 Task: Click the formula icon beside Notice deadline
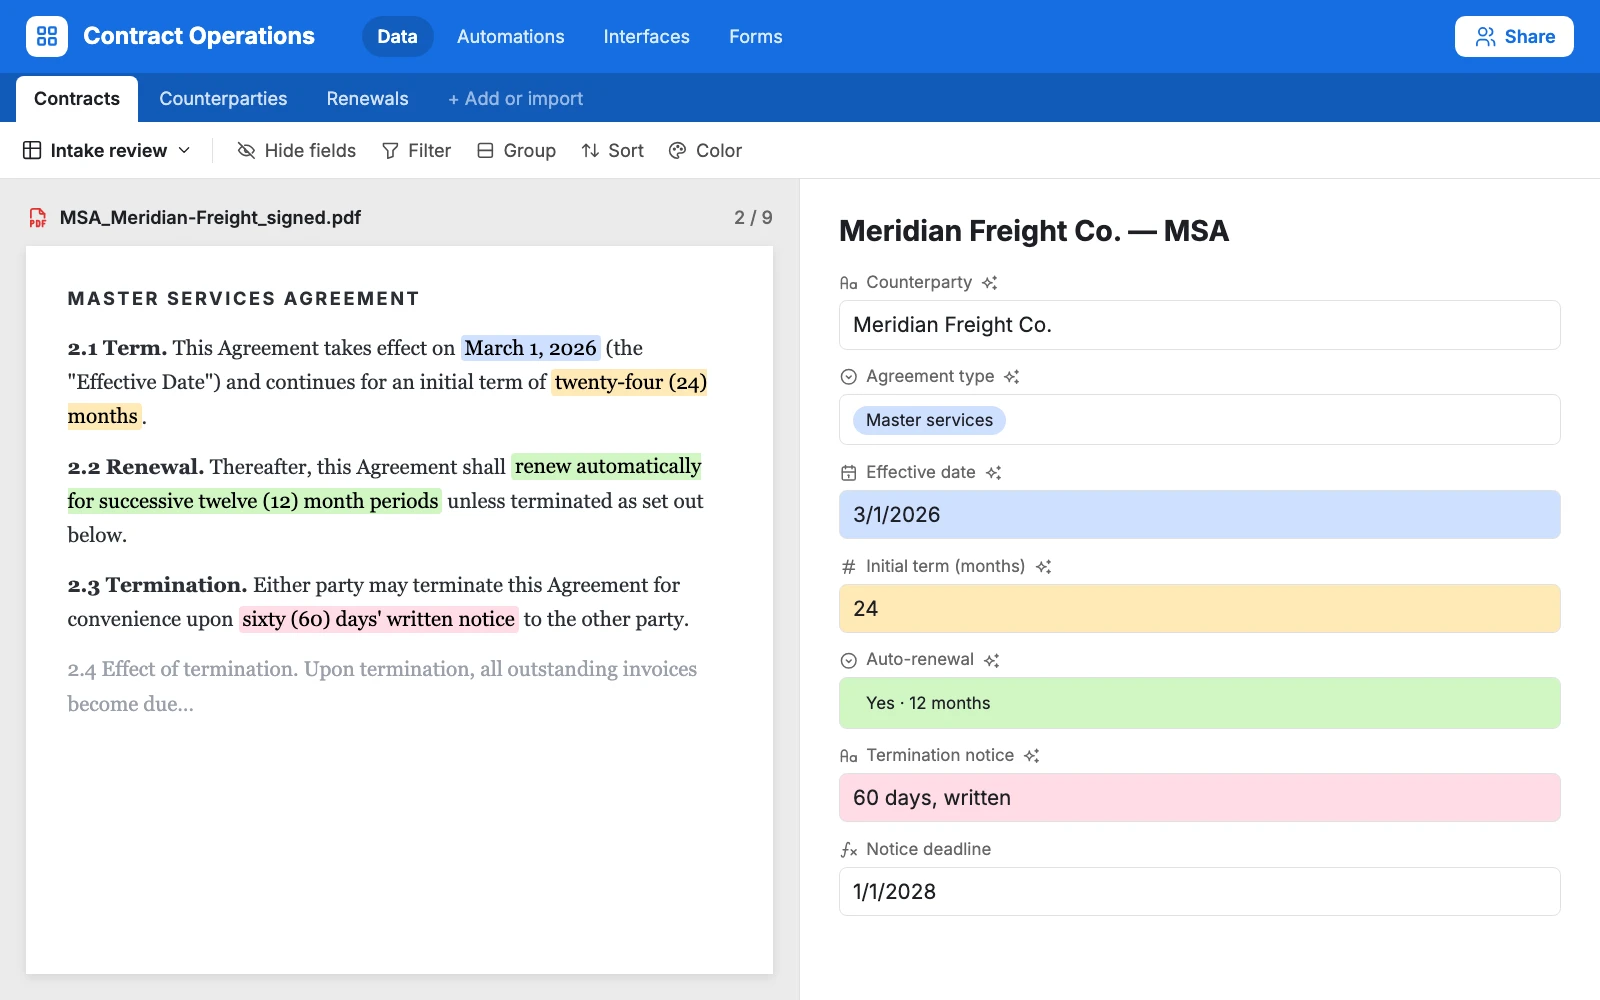point(849,850)
